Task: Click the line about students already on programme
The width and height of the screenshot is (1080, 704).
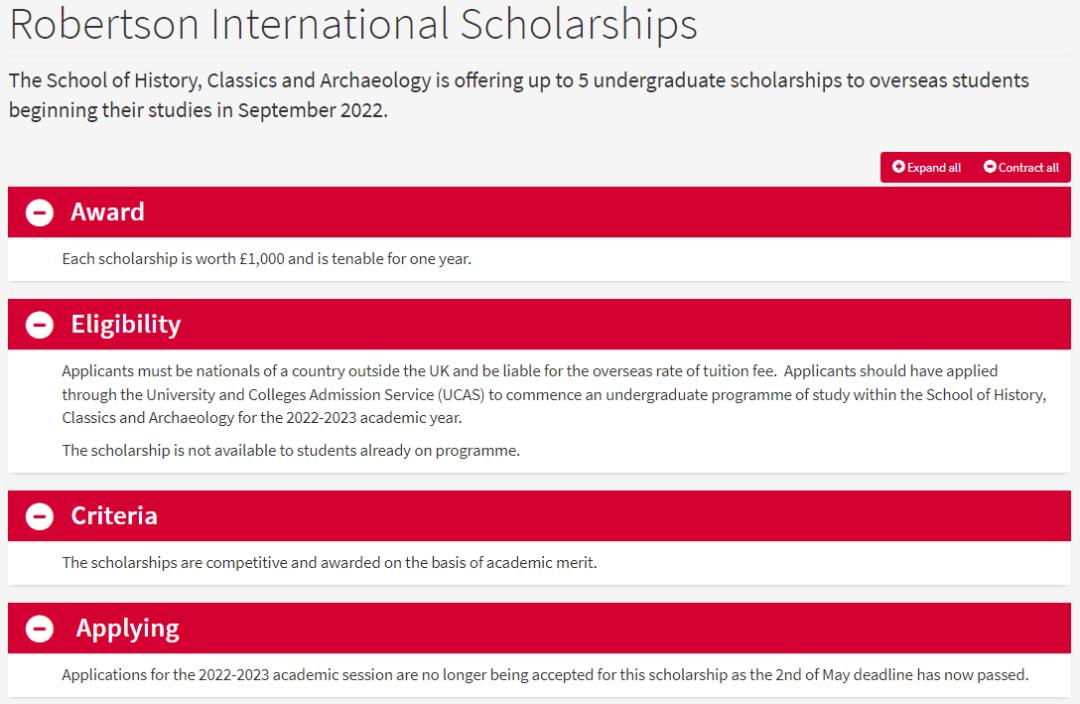Action: pyautogui.click(x=290, y=450)
